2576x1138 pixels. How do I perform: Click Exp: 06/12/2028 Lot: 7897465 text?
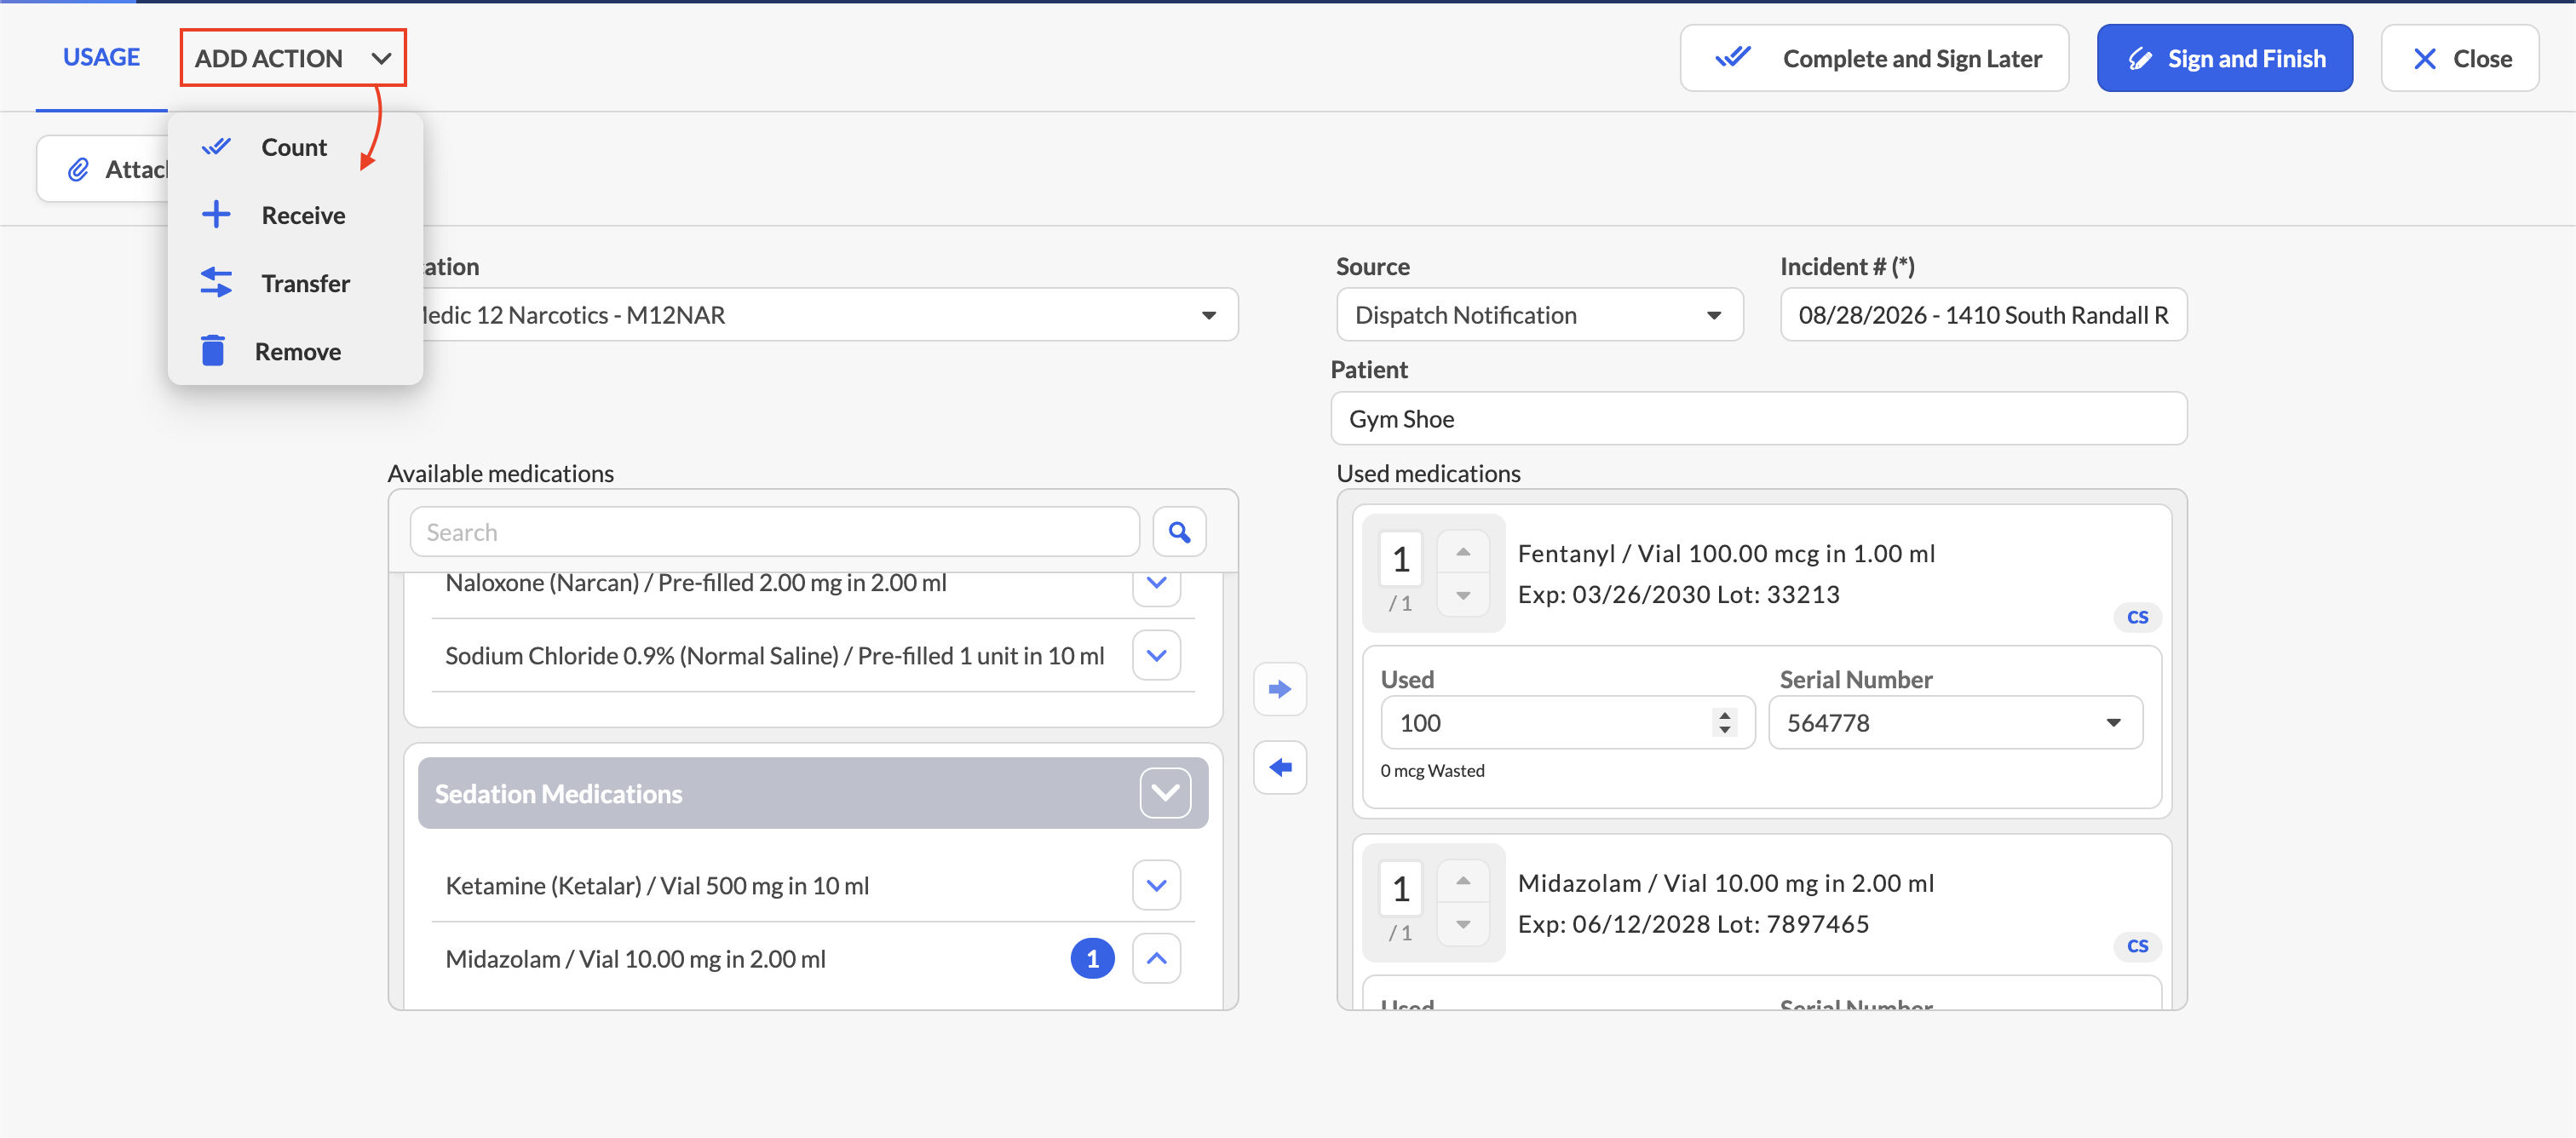pos(1692,923)
